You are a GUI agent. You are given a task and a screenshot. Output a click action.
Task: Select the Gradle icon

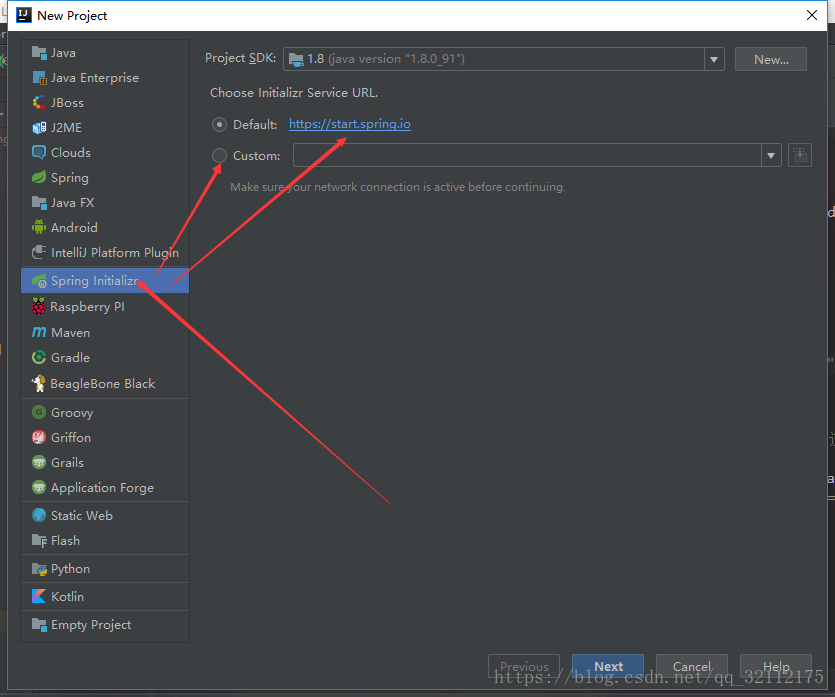pos(39,357)
